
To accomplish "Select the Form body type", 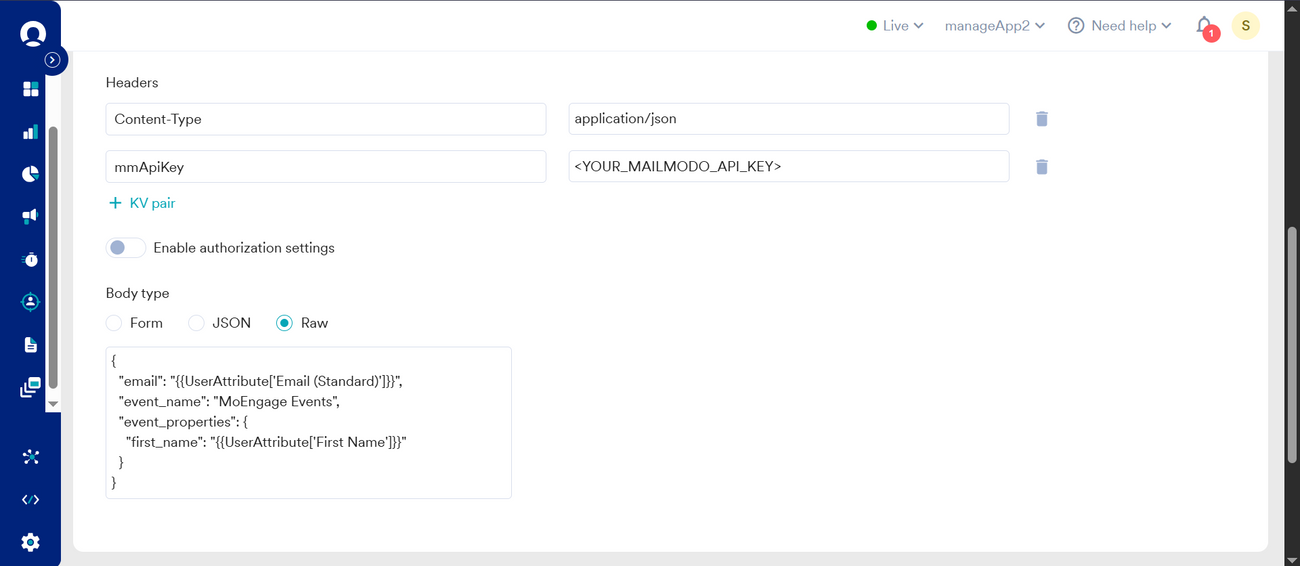I will (114, 323).
